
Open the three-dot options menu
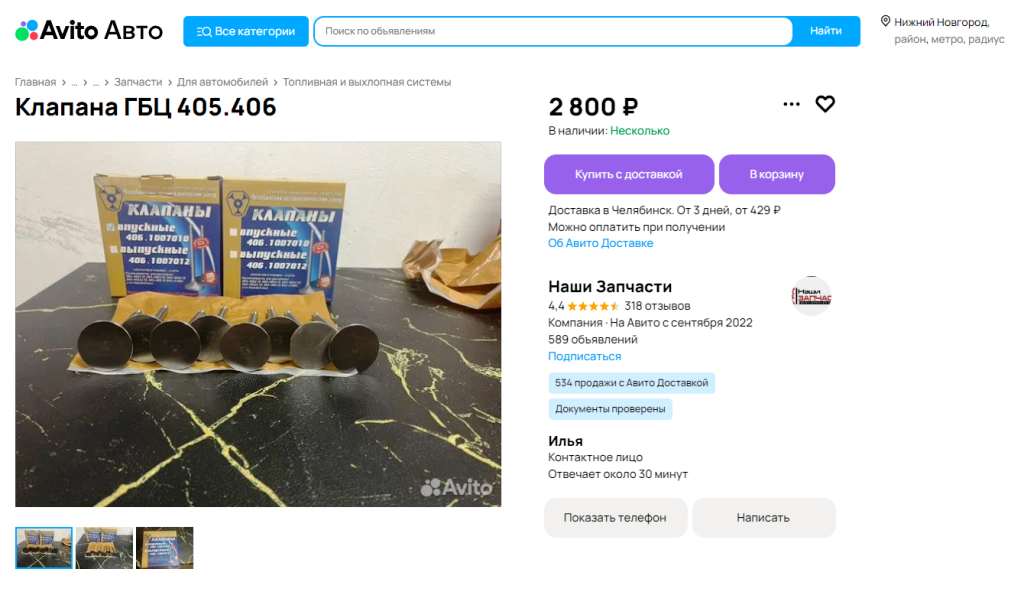[792, 104]
